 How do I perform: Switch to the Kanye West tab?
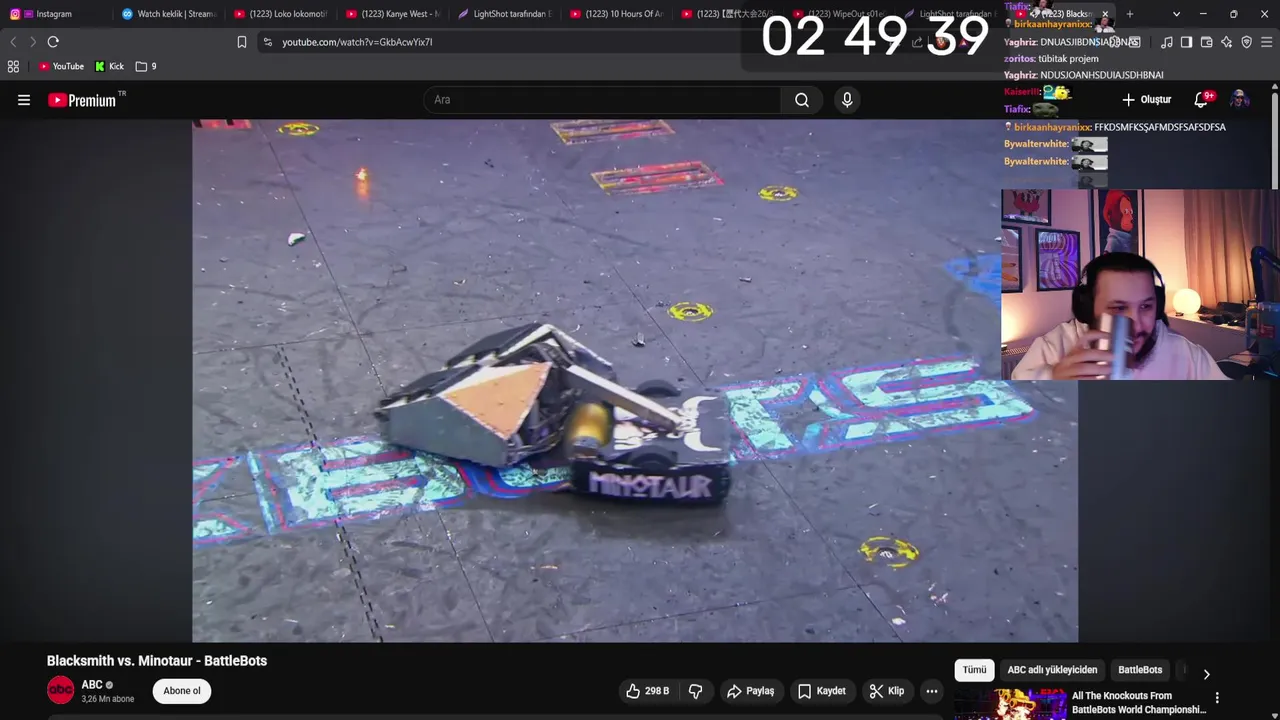pyautogui.click(x=391, y=14)
